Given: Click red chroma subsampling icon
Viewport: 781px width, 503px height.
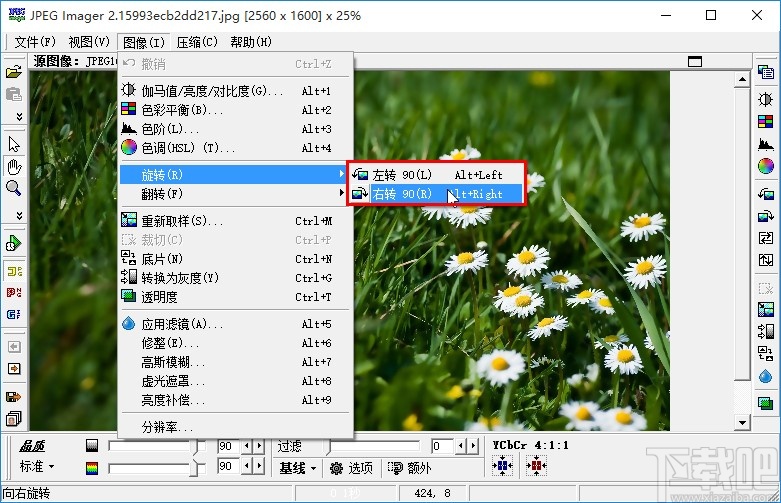Looking at the screenshot, I should (x=536, y=466).
